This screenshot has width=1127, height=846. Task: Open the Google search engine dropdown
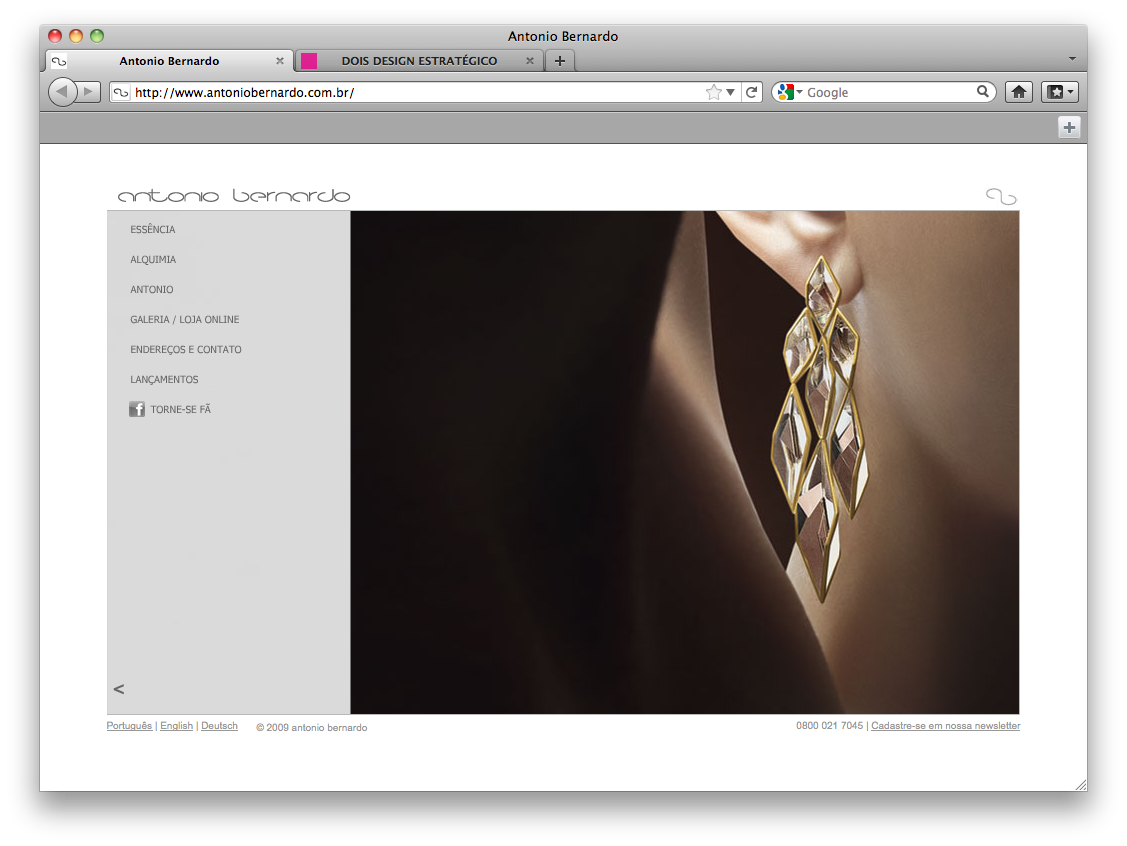click(788, 92)
